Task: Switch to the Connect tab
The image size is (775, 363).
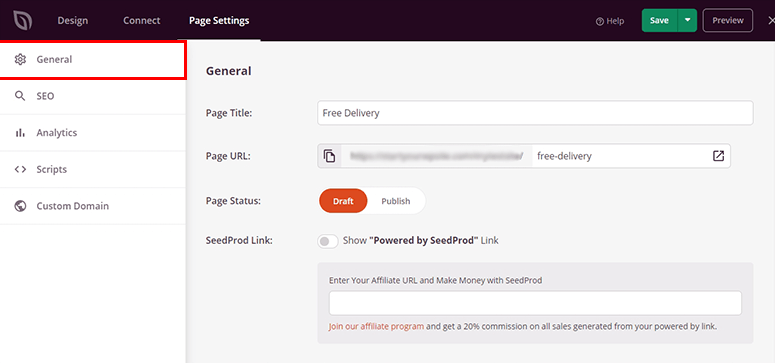Action: point(142,21)
